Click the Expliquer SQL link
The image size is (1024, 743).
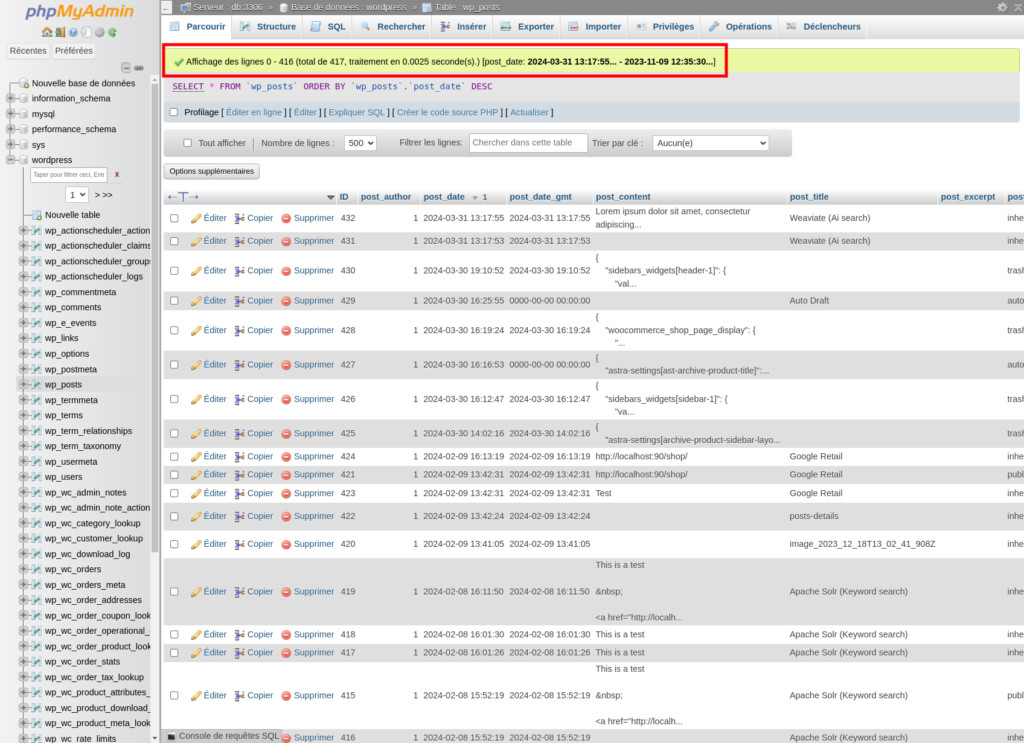(357, 112)
